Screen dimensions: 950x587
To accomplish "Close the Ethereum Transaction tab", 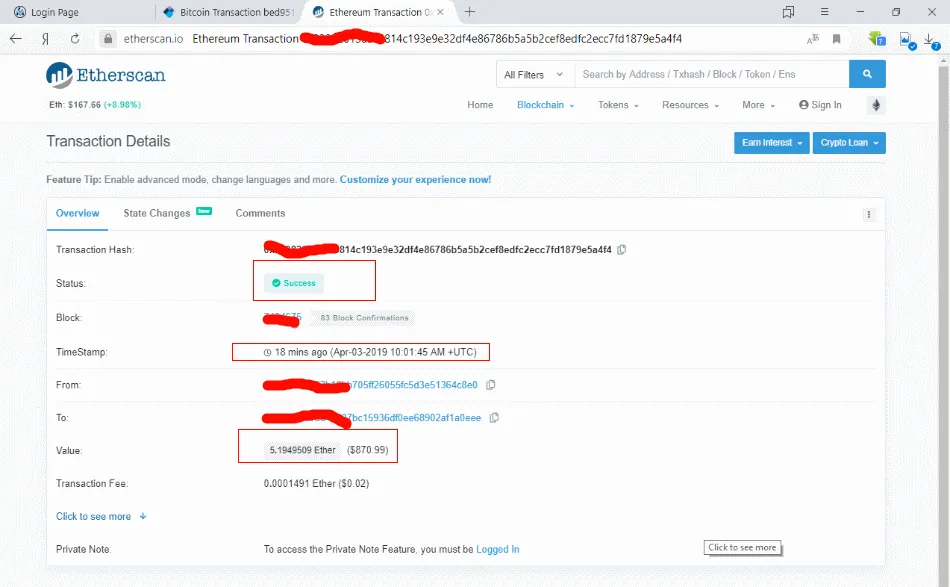I will point(440,12).
